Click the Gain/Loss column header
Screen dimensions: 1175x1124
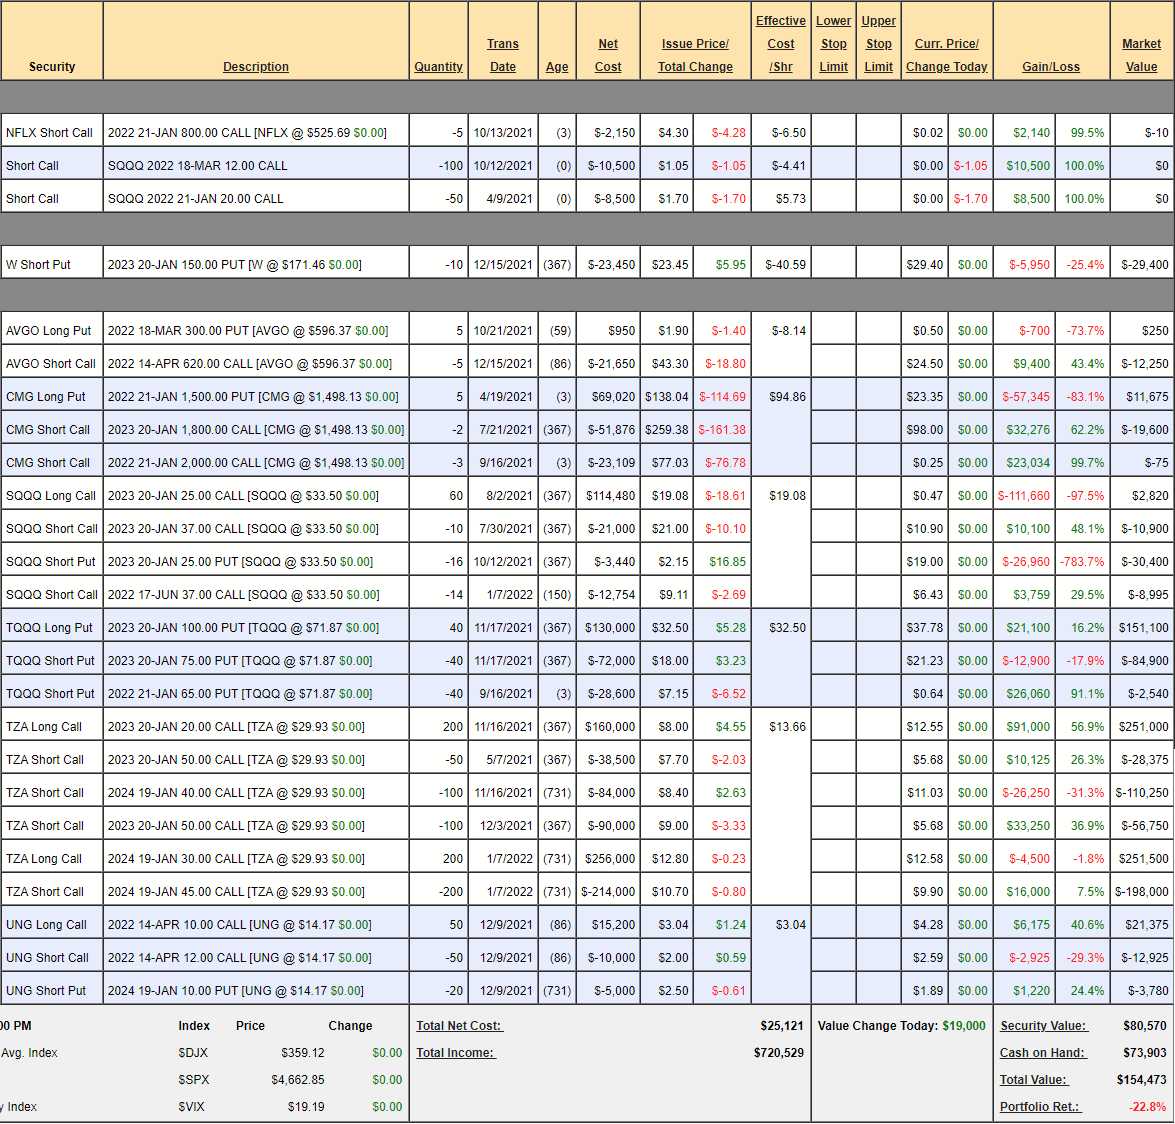(1050, 67)
